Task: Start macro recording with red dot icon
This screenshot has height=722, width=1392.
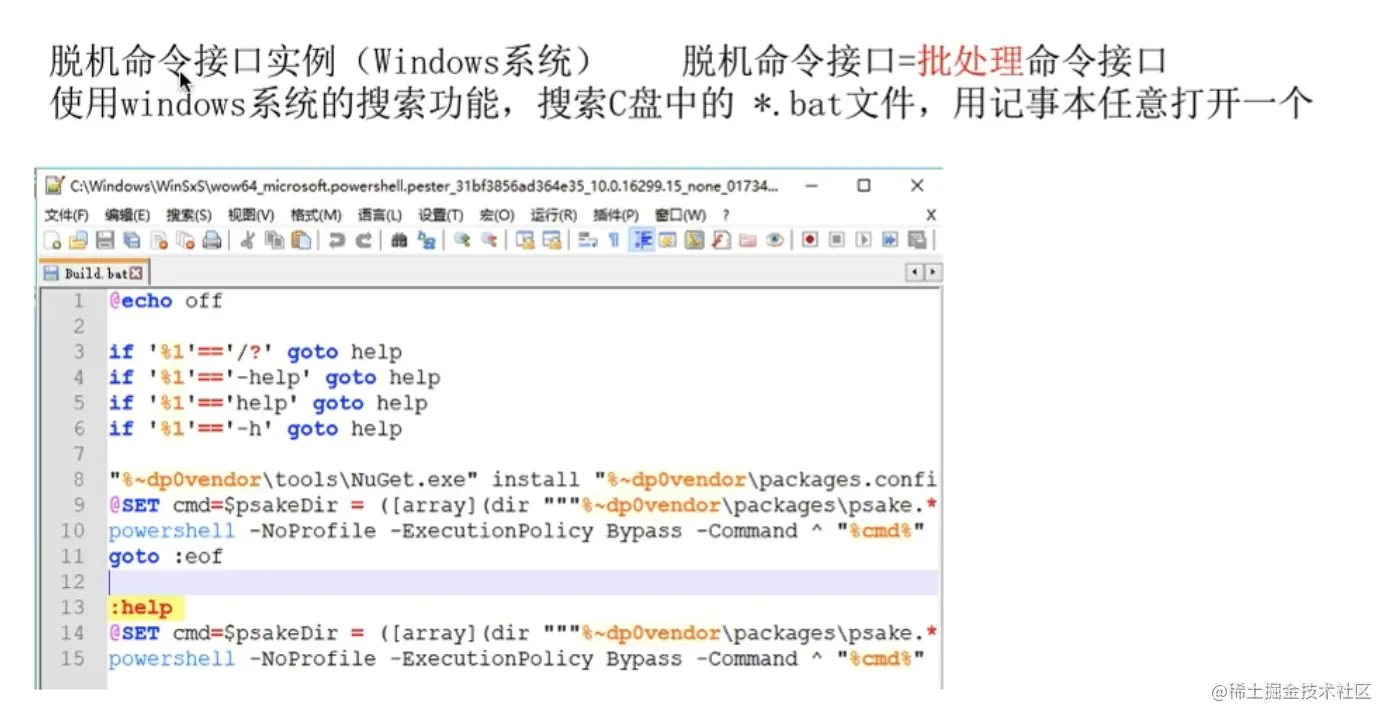Action: pos(809,240)
